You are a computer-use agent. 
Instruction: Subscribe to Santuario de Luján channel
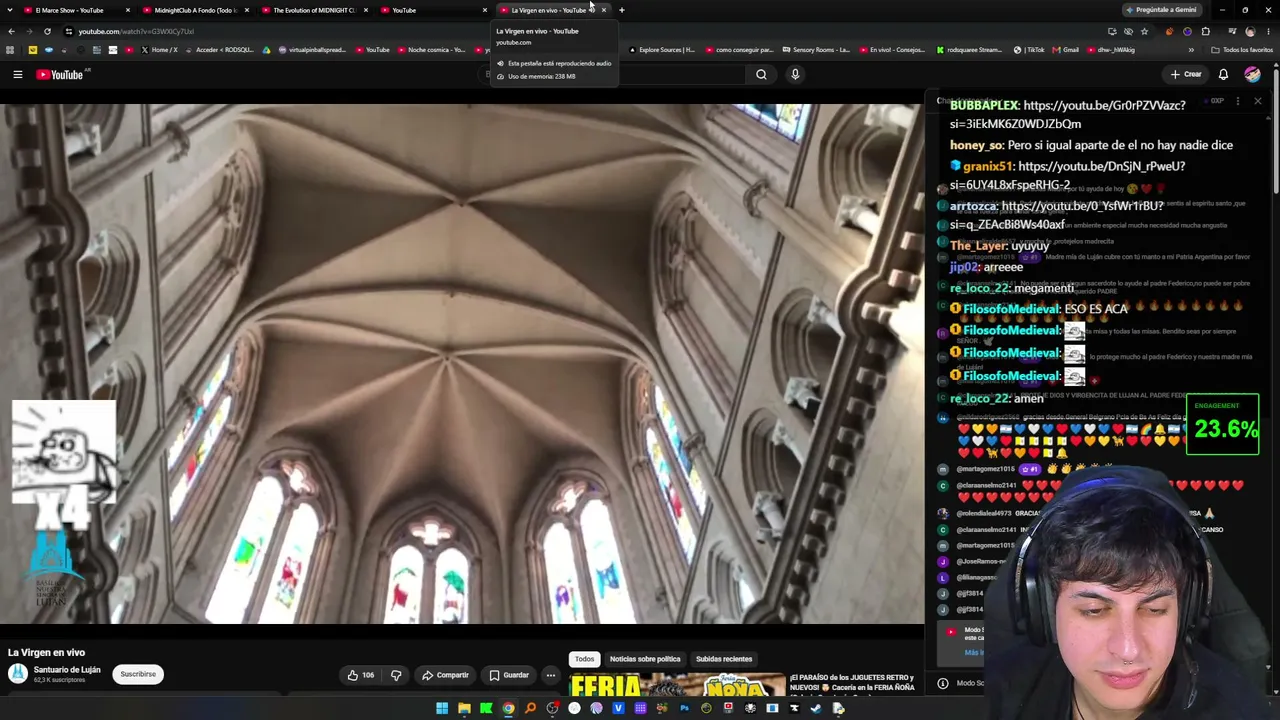coord(138,674)
